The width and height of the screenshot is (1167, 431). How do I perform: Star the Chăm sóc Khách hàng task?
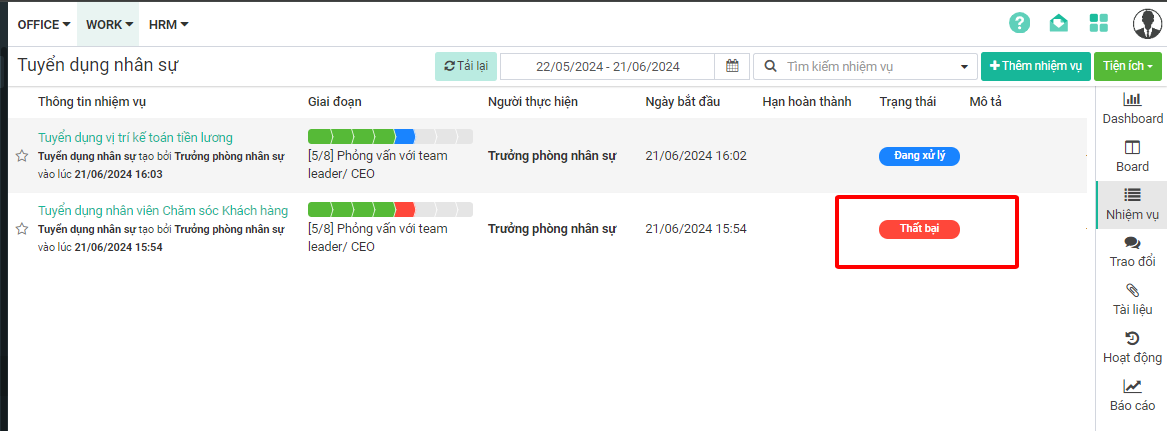pos(22,229)
